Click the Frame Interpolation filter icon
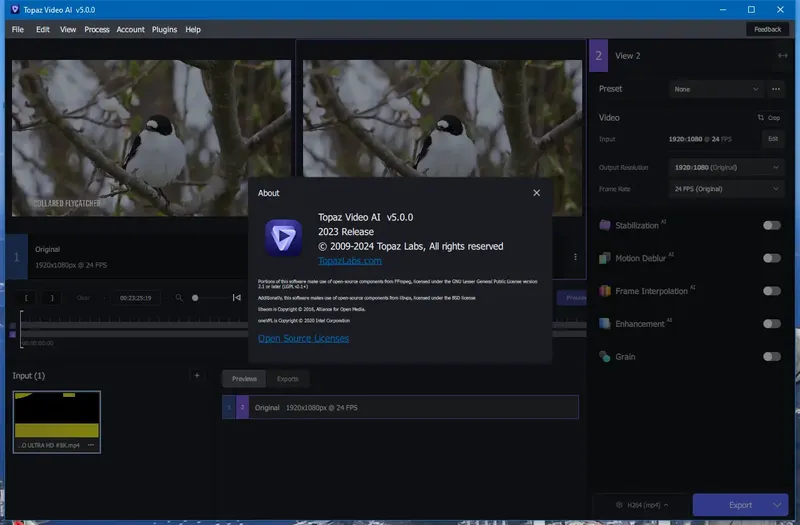This screenshot has height=525, width=800. (x=605, y=291)
